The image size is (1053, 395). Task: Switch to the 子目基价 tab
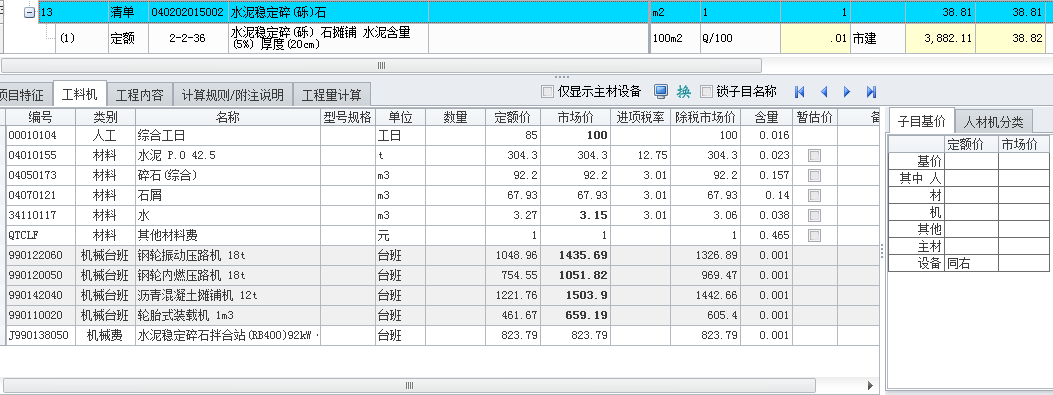(x=921, y=122)
